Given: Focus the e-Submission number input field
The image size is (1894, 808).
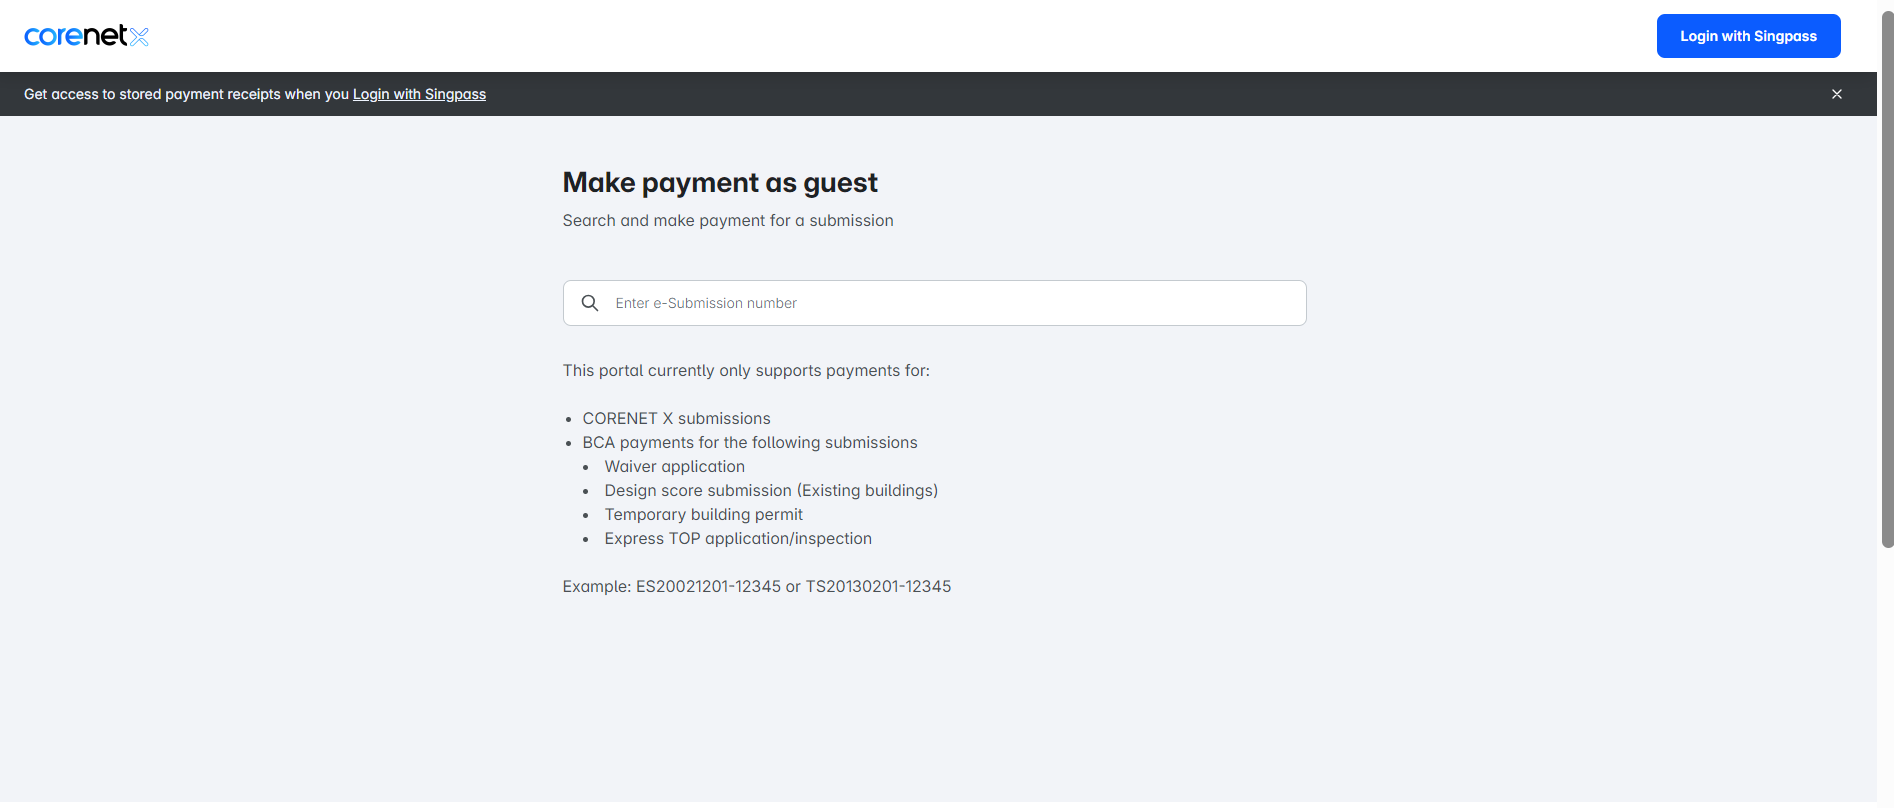Looking at the screenshot, I should click(950, 303).
